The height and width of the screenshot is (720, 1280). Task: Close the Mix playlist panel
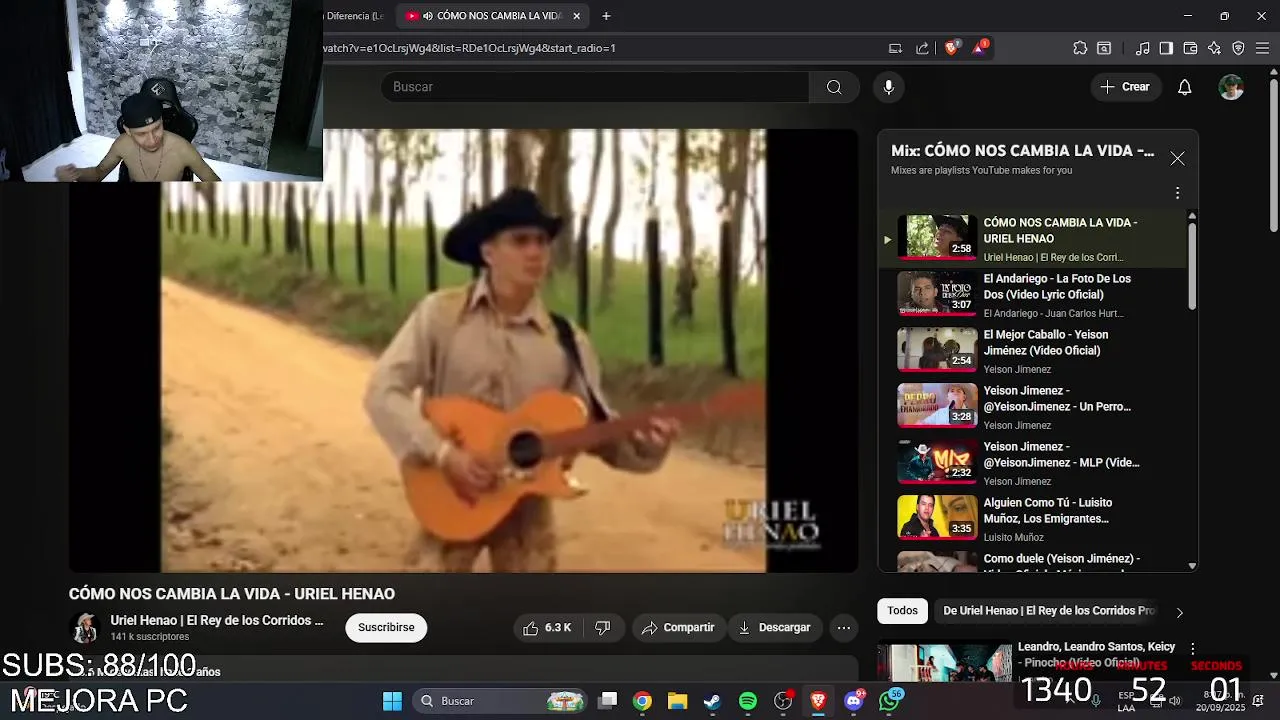point(1177,159)
